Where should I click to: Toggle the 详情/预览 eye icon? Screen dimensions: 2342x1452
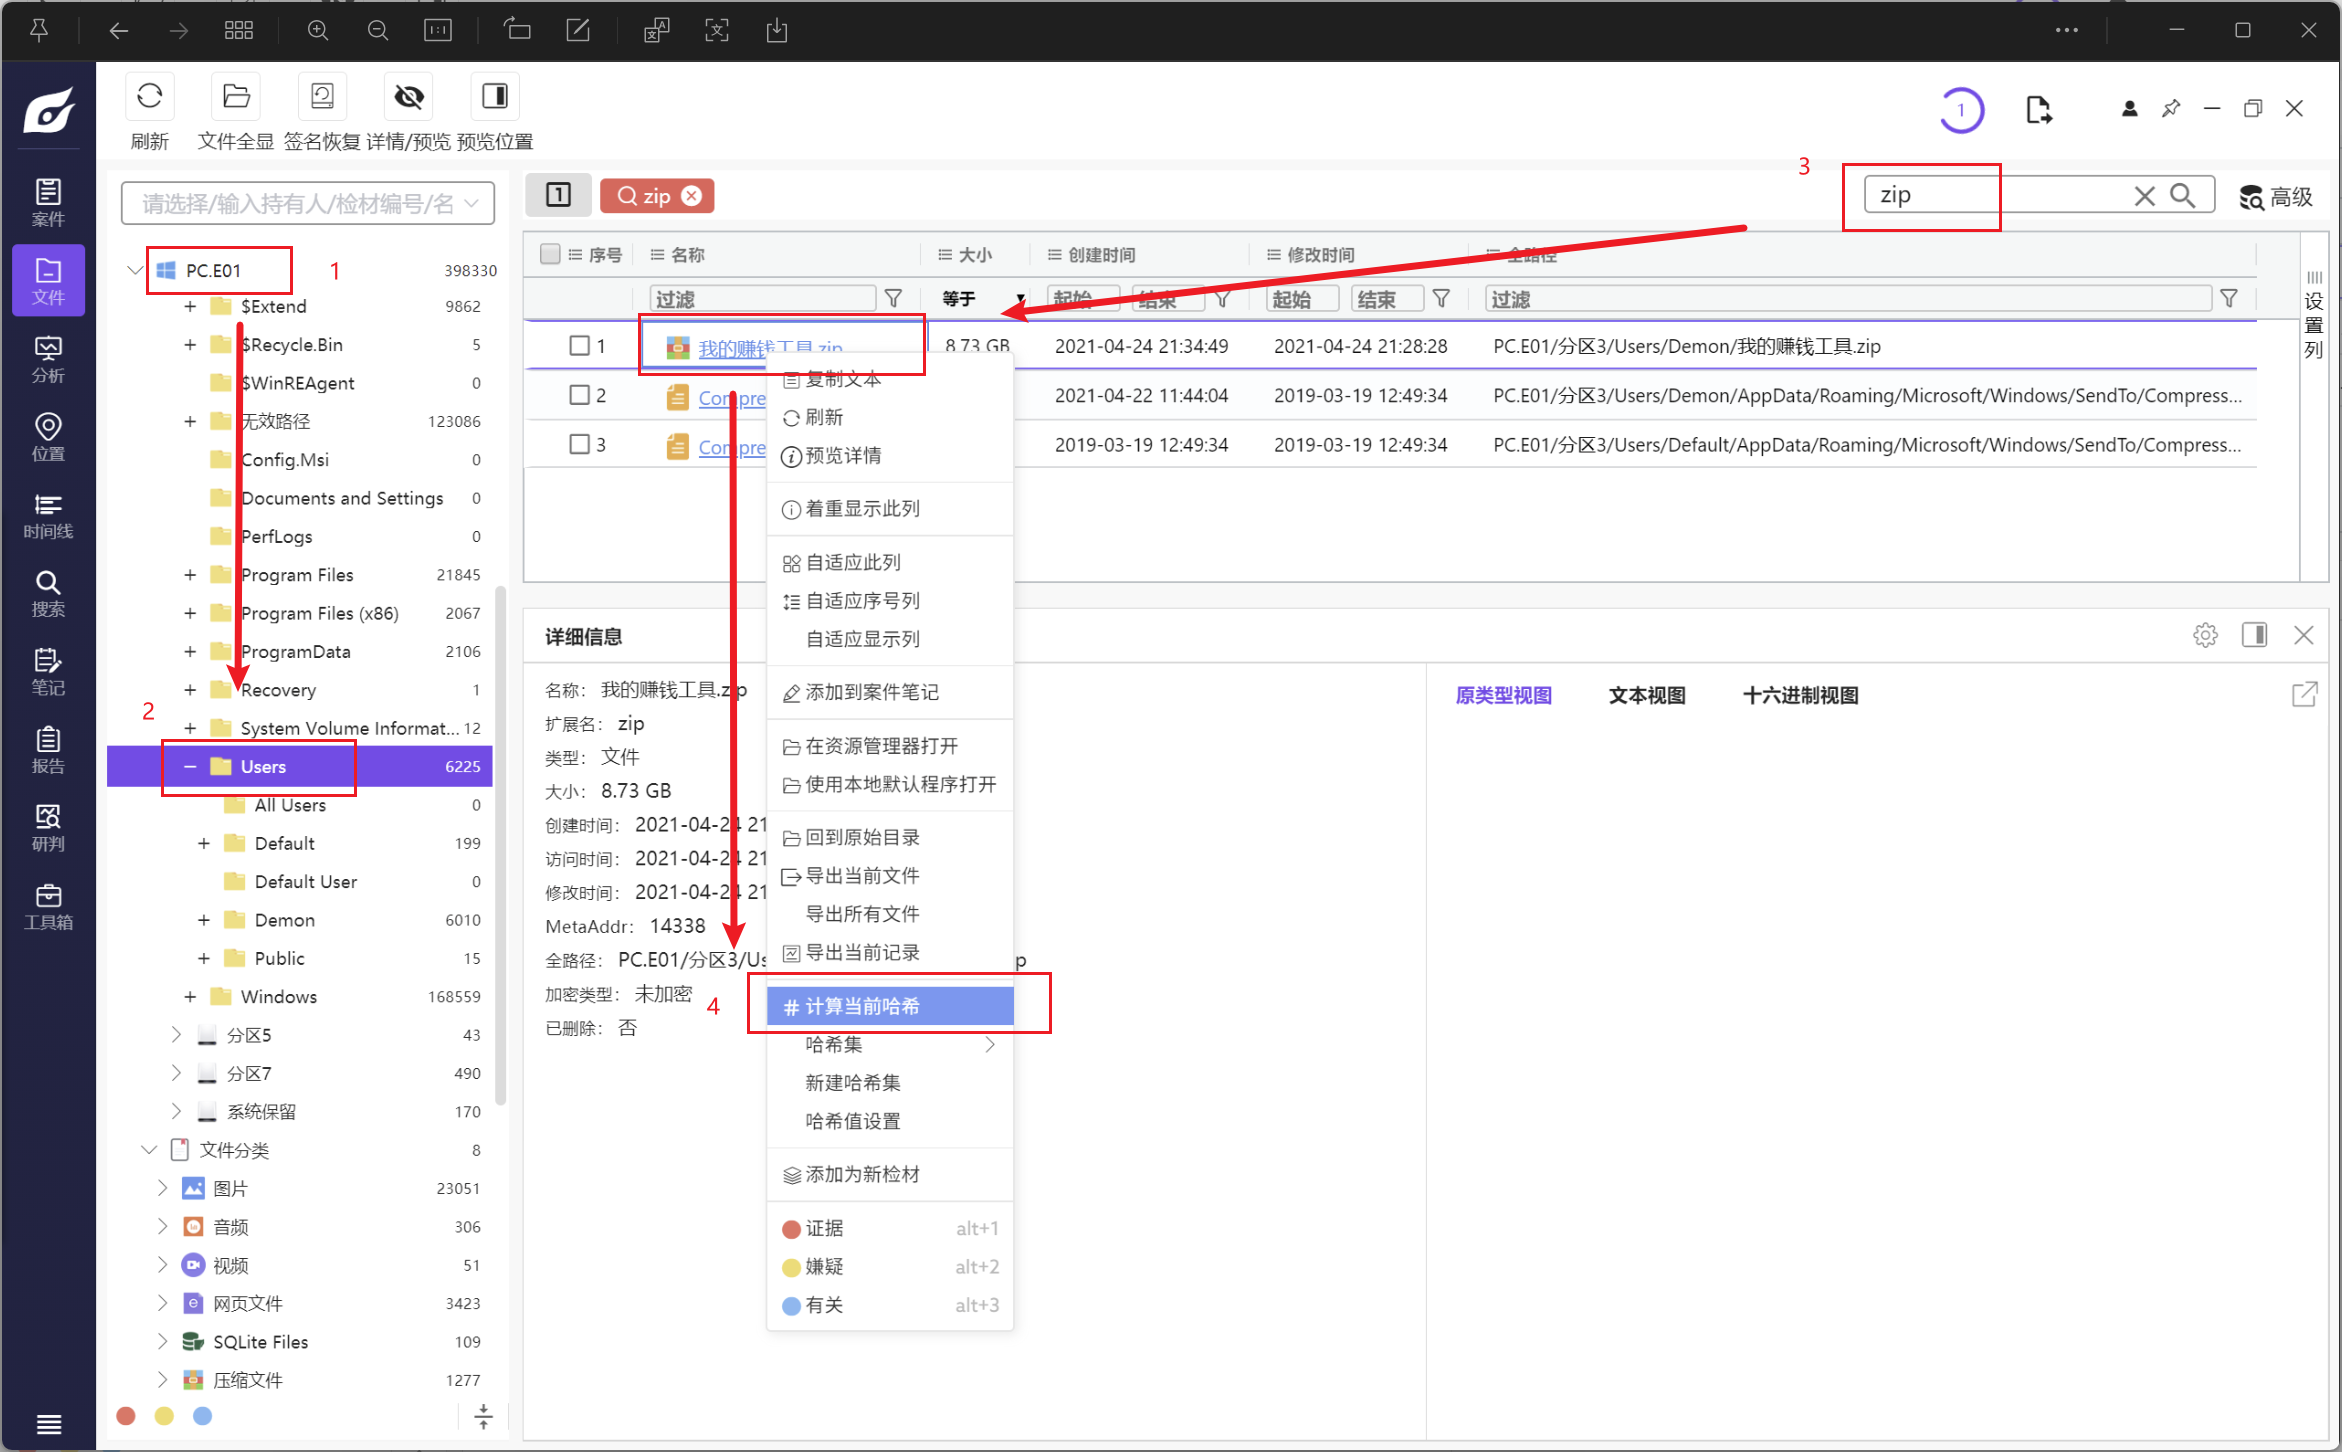(x=408, y=97)
